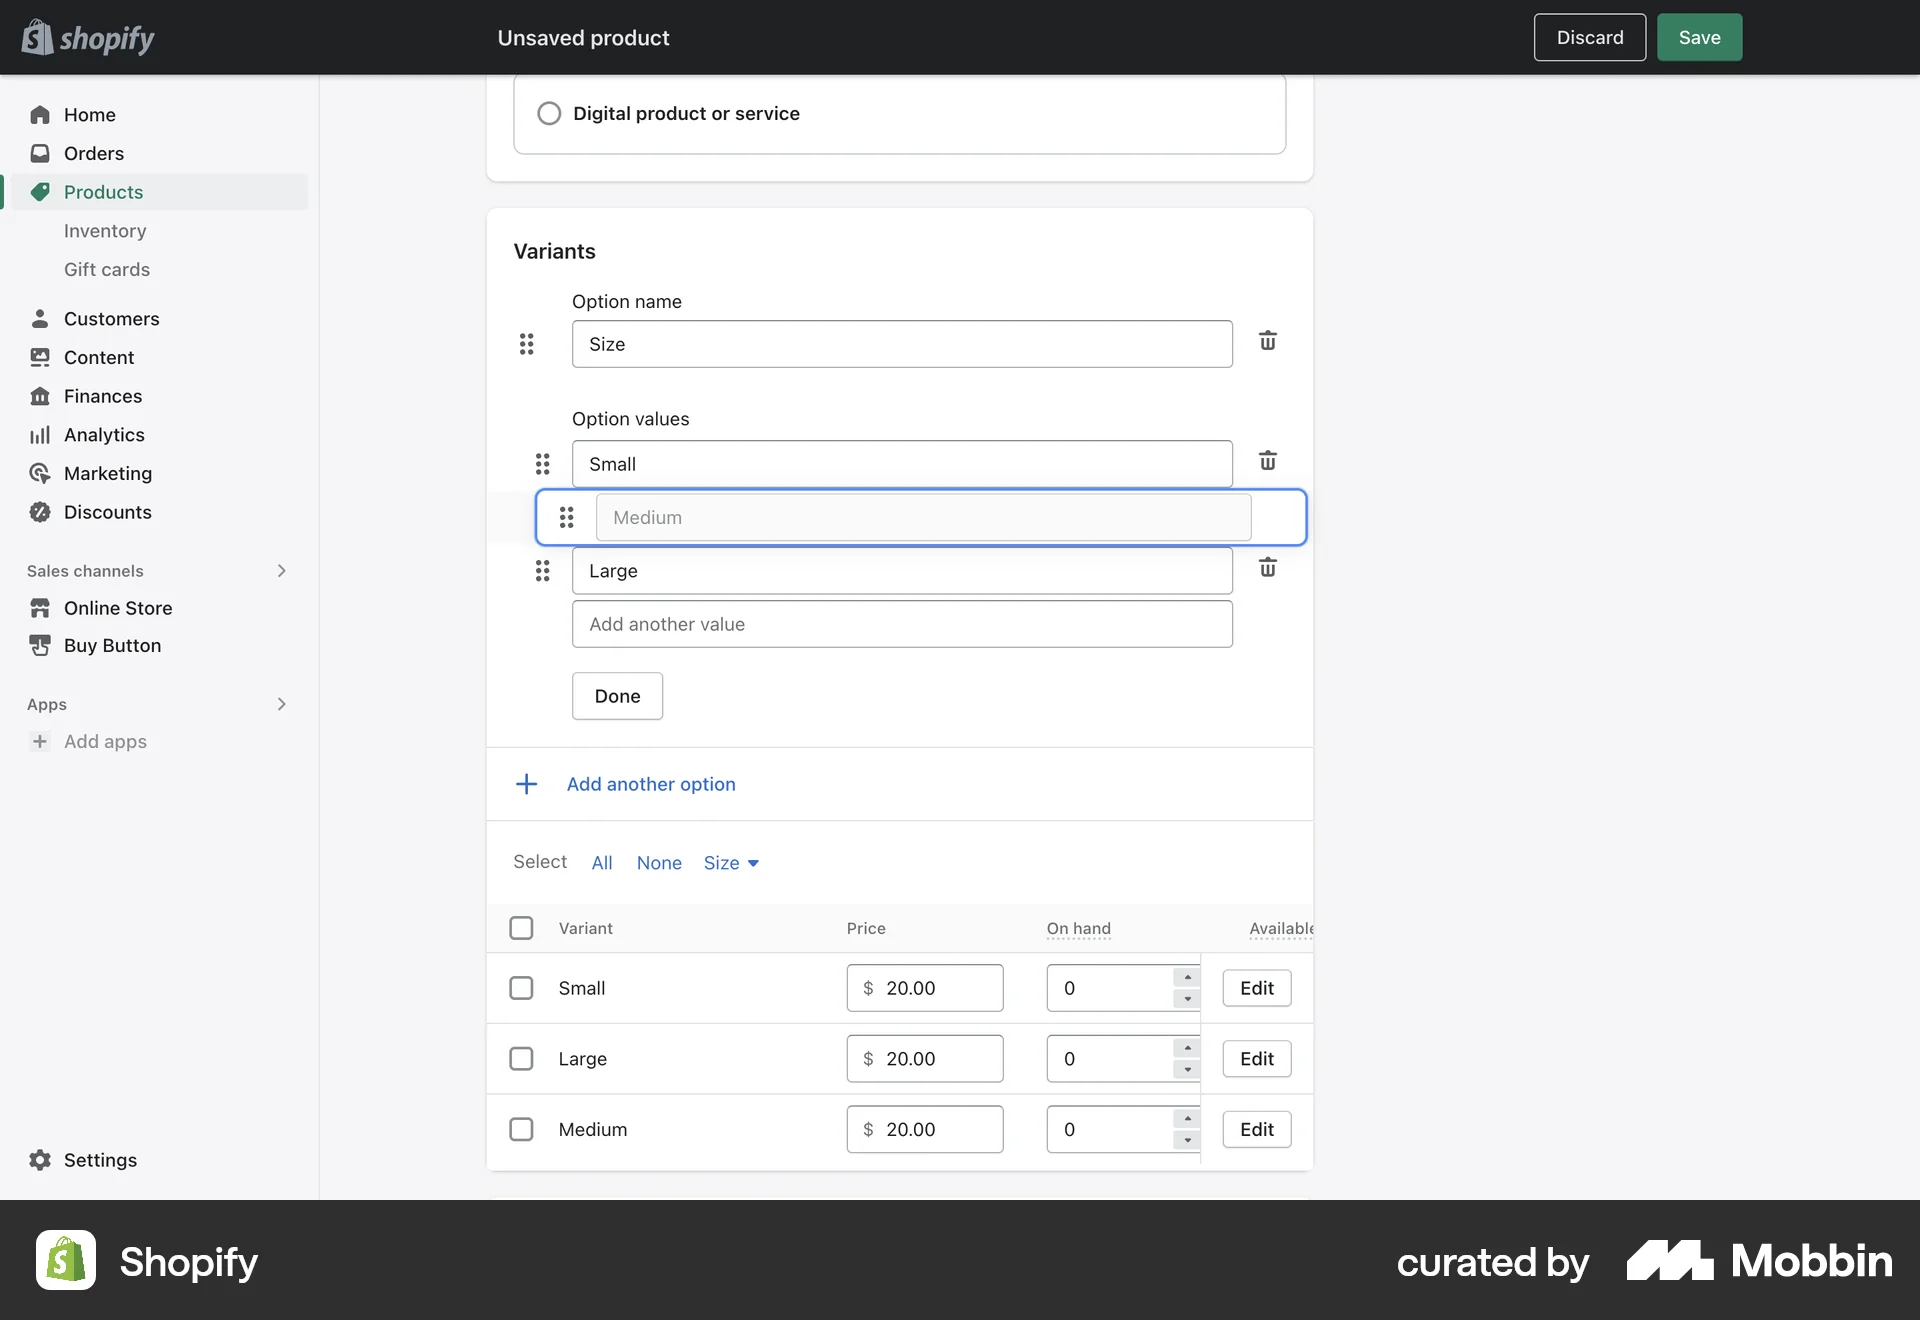Image resolution: width=1920 pixels, height=1320 pixels.
Task: Save the unsaved product
Action: (x=1698, y=37)
